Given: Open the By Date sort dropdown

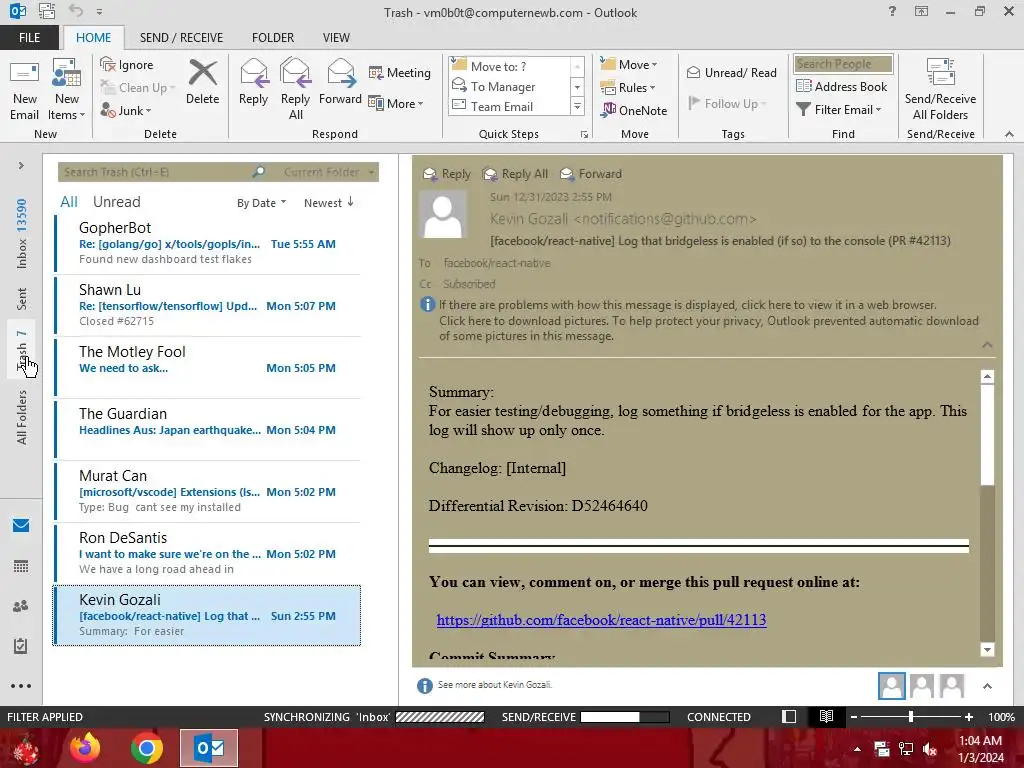Looking at the screenshot, I should tap(261, 203).
